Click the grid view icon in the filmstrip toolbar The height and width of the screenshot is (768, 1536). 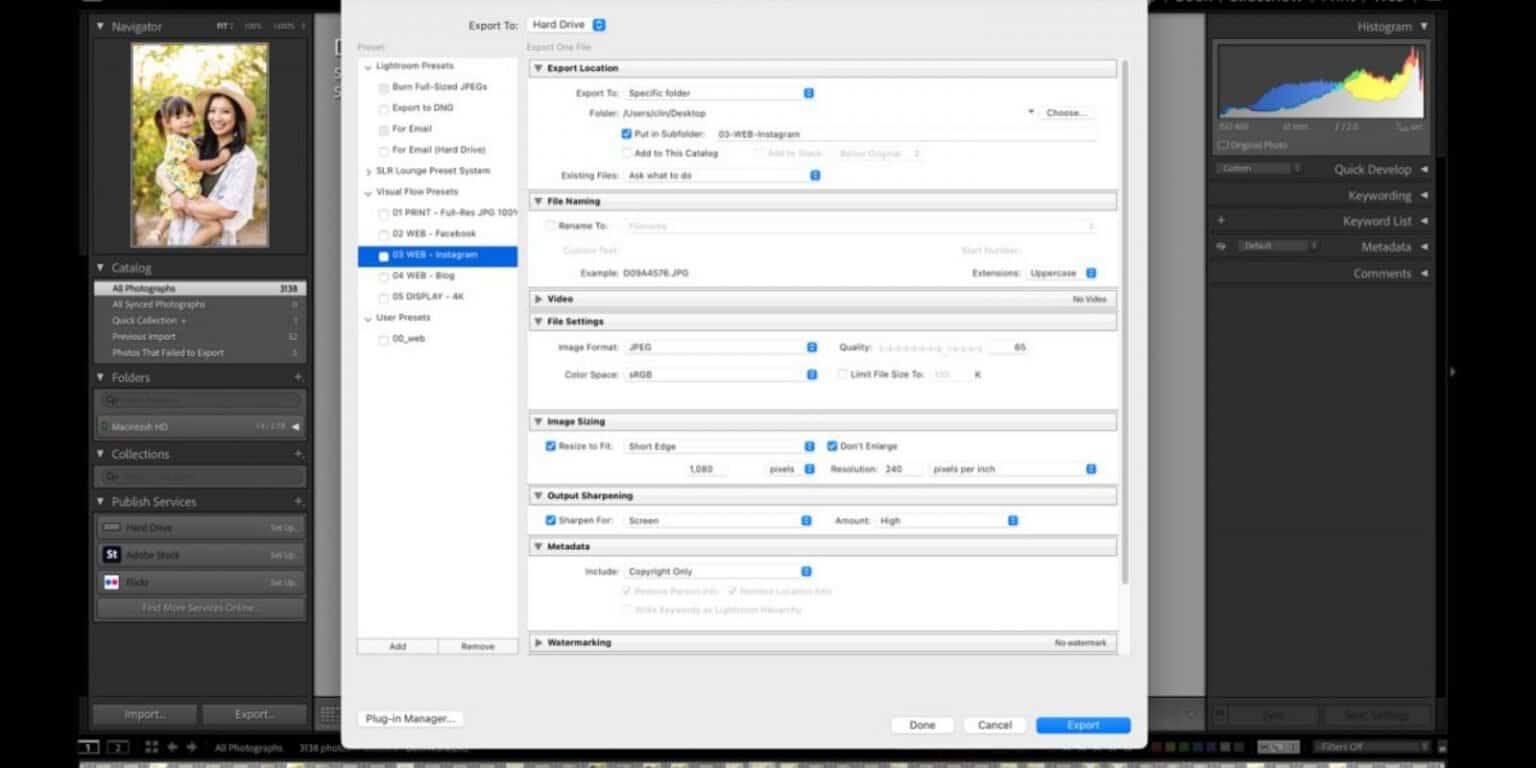tap(152, 745)
